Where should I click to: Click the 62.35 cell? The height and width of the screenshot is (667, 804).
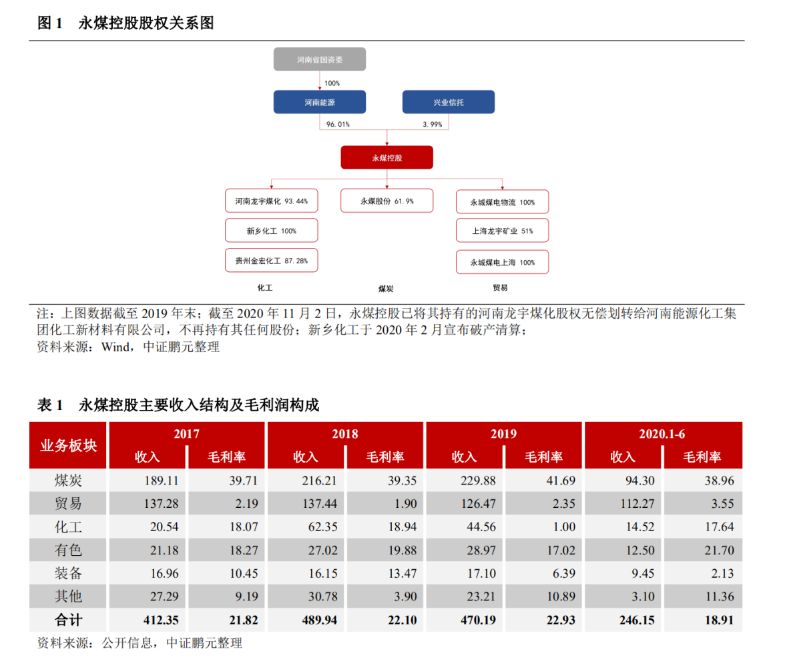click(x=306, y=527)
